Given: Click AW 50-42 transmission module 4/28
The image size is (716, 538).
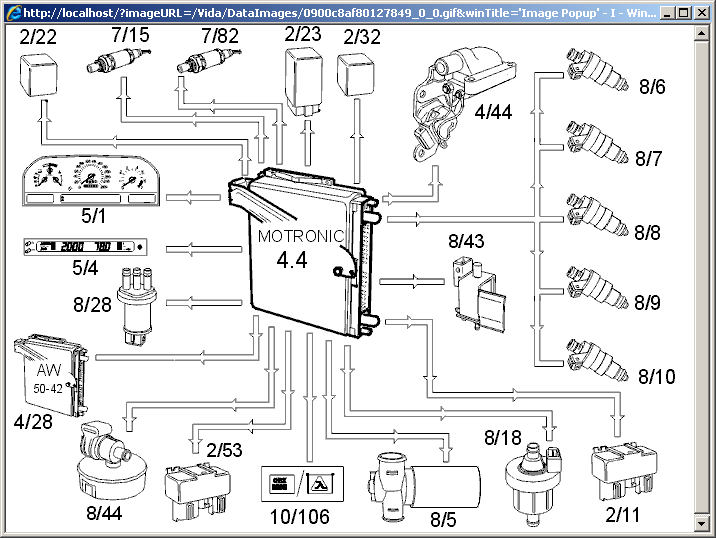Looking at the screenshot, I should coord(50,374).
